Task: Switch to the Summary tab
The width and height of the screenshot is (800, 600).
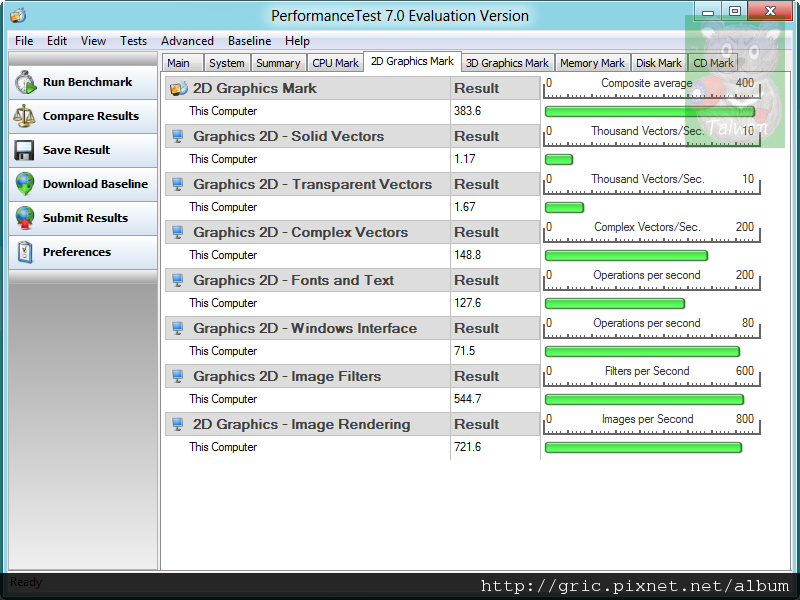Action: click(278, 63)
